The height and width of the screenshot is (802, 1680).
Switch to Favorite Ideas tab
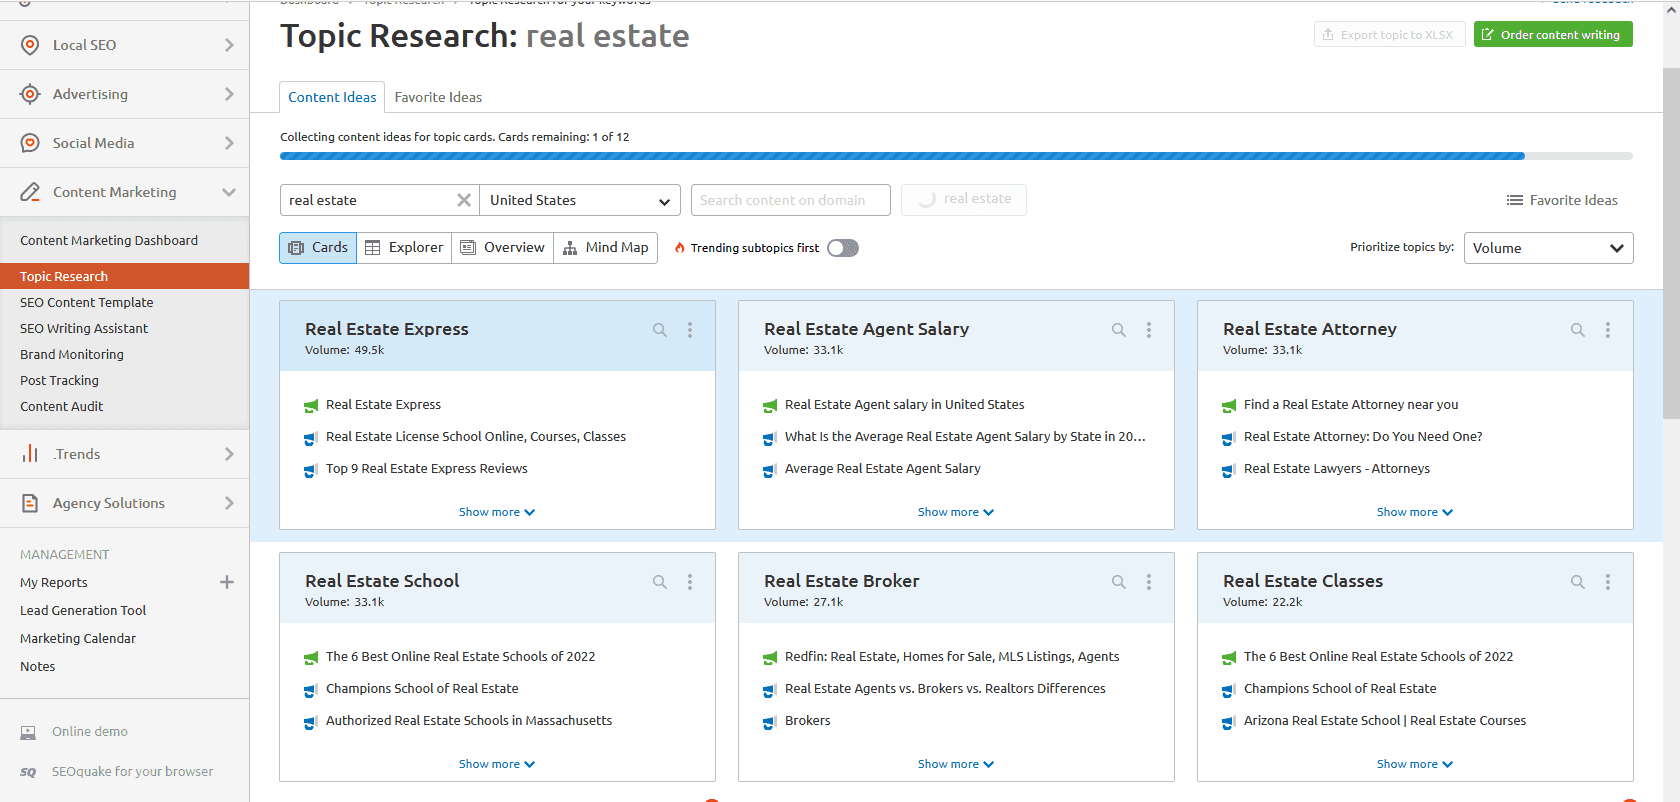[x=438, y=97]
